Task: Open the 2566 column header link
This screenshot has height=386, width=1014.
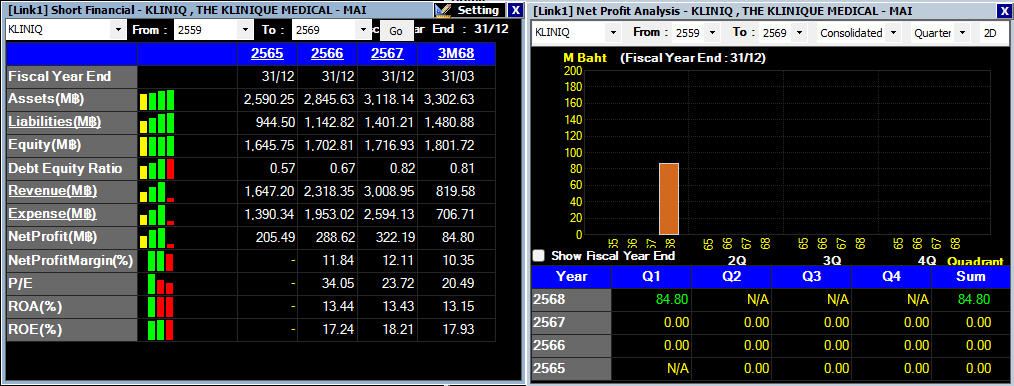Action: click(327, 54)
